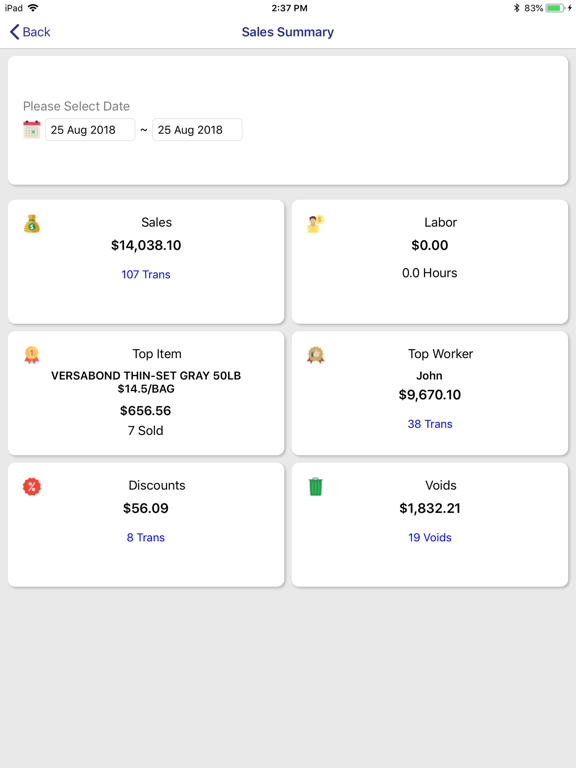
Task: Click the Voids card heading
Action: click(x=441, y=485)
